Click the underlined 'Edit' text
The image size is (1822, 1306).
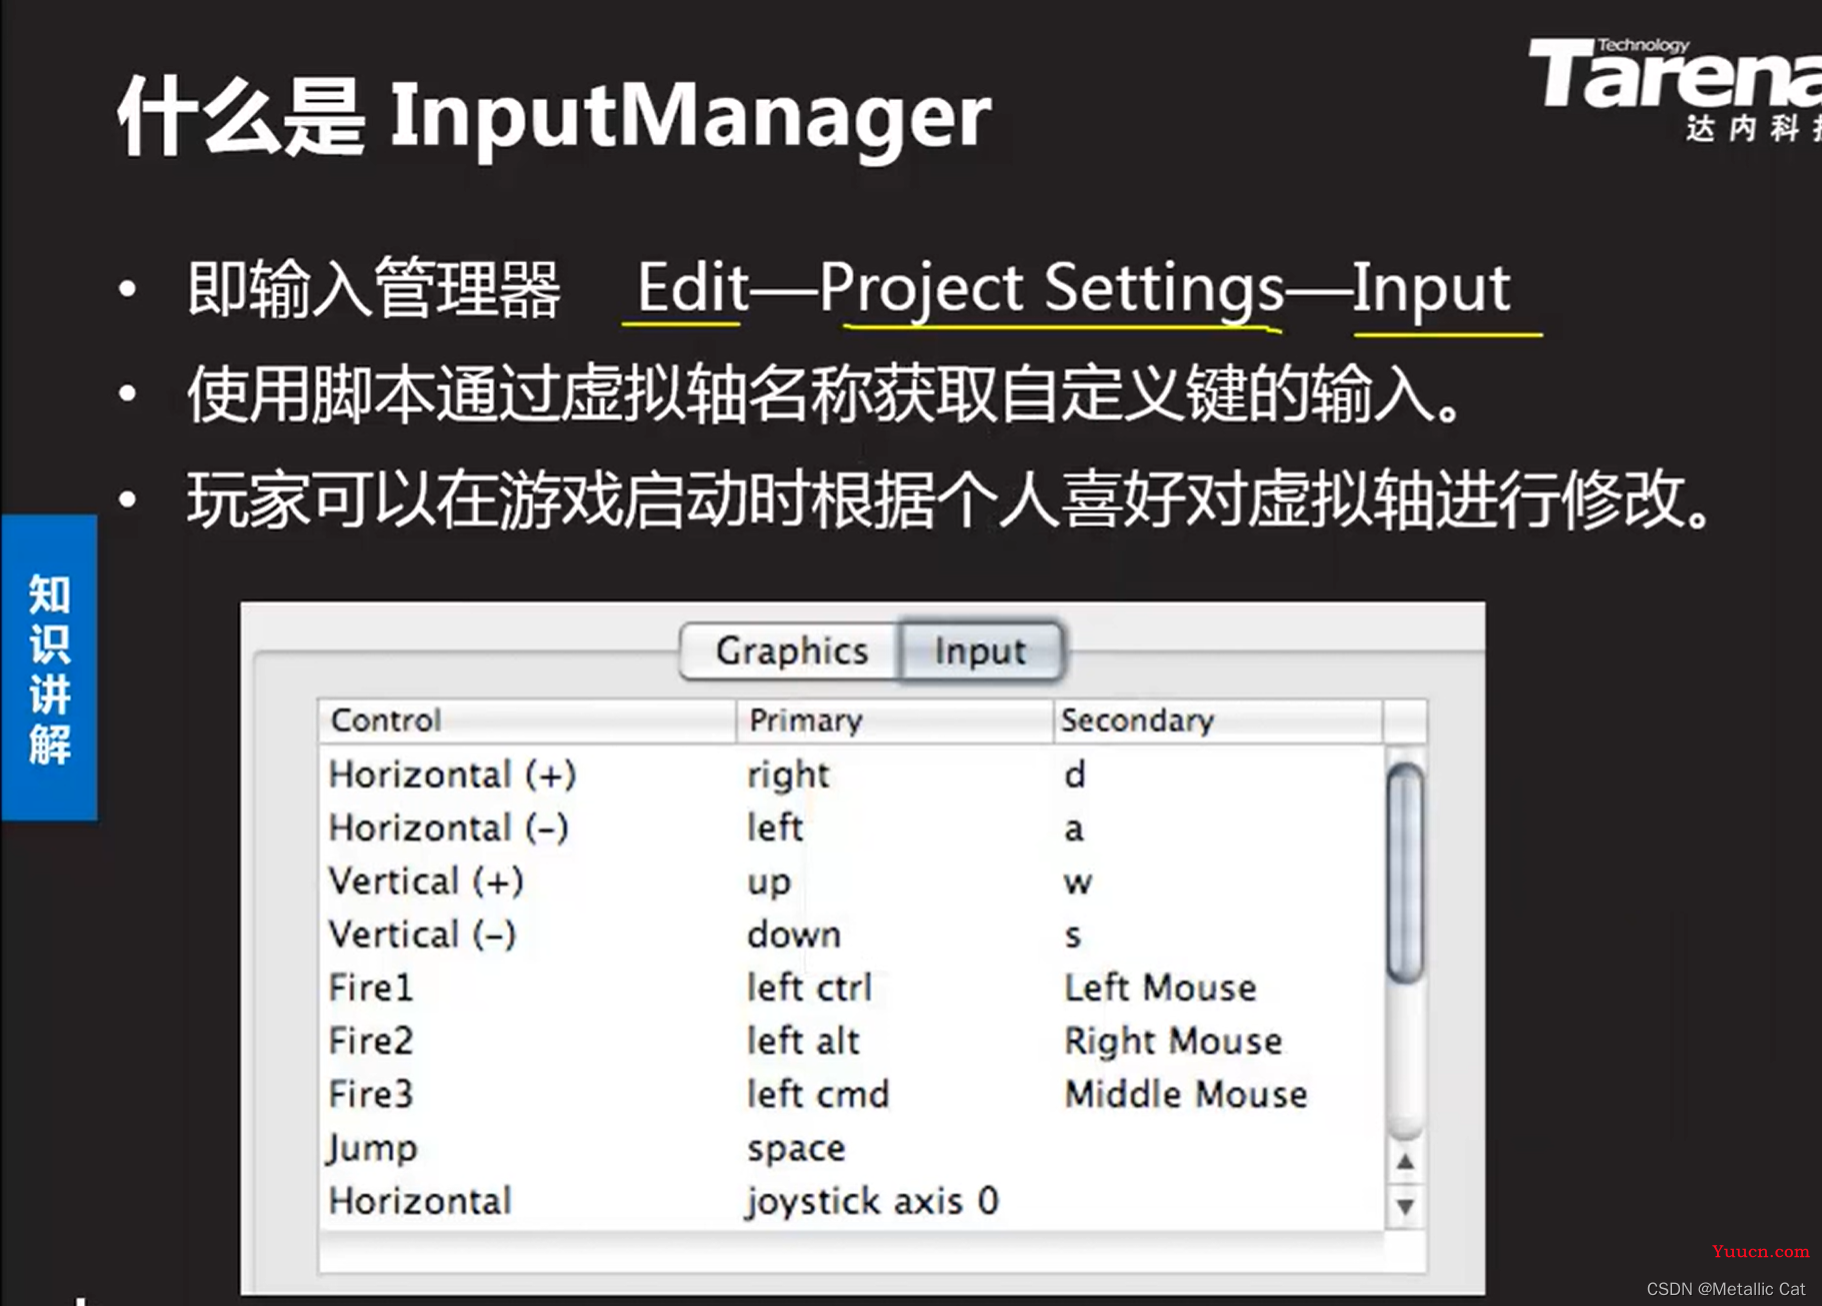click(x=692, y=288)
